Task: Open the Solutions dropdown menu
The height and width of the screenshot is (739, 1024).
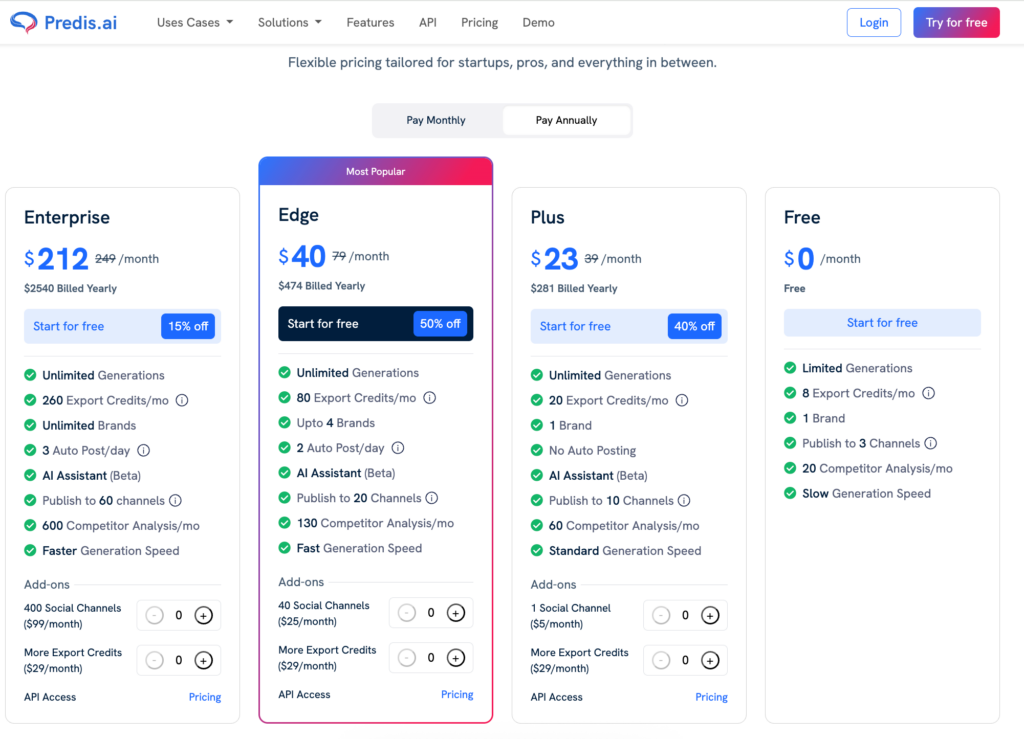Action: pyautogui.click(x=289, y=22)
